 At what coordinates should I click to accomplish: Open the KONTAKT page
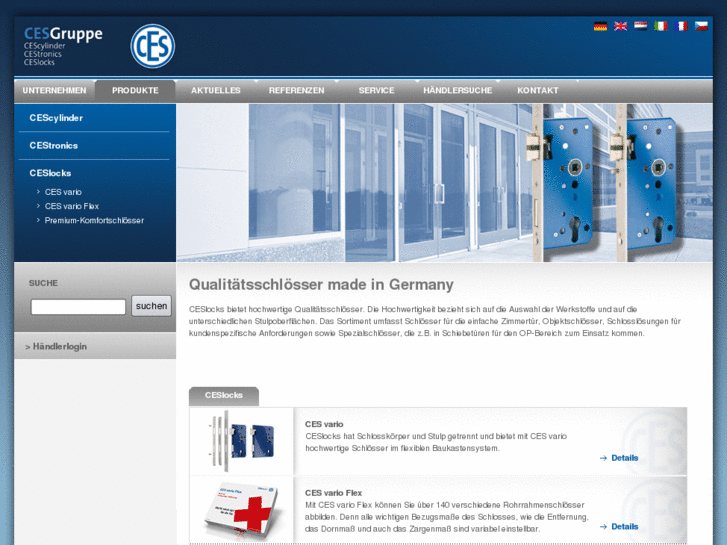[x=538, y=91]
